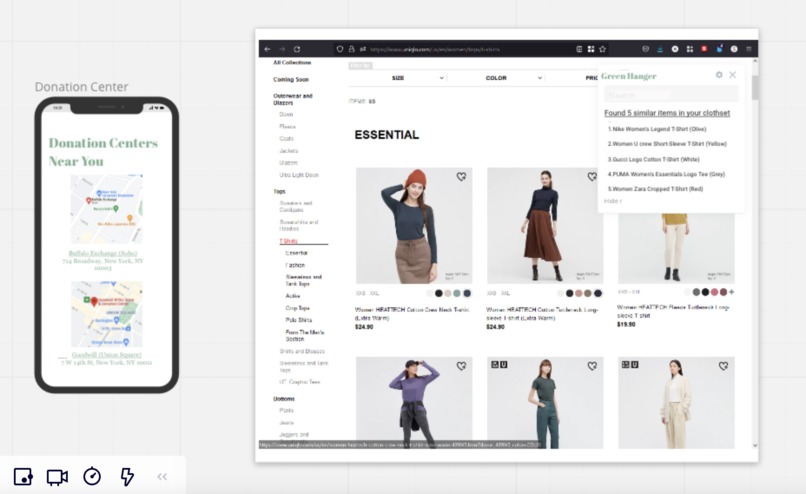
Task: Select Fashion under T-Shirts
Action: click(x=295, y=265)
